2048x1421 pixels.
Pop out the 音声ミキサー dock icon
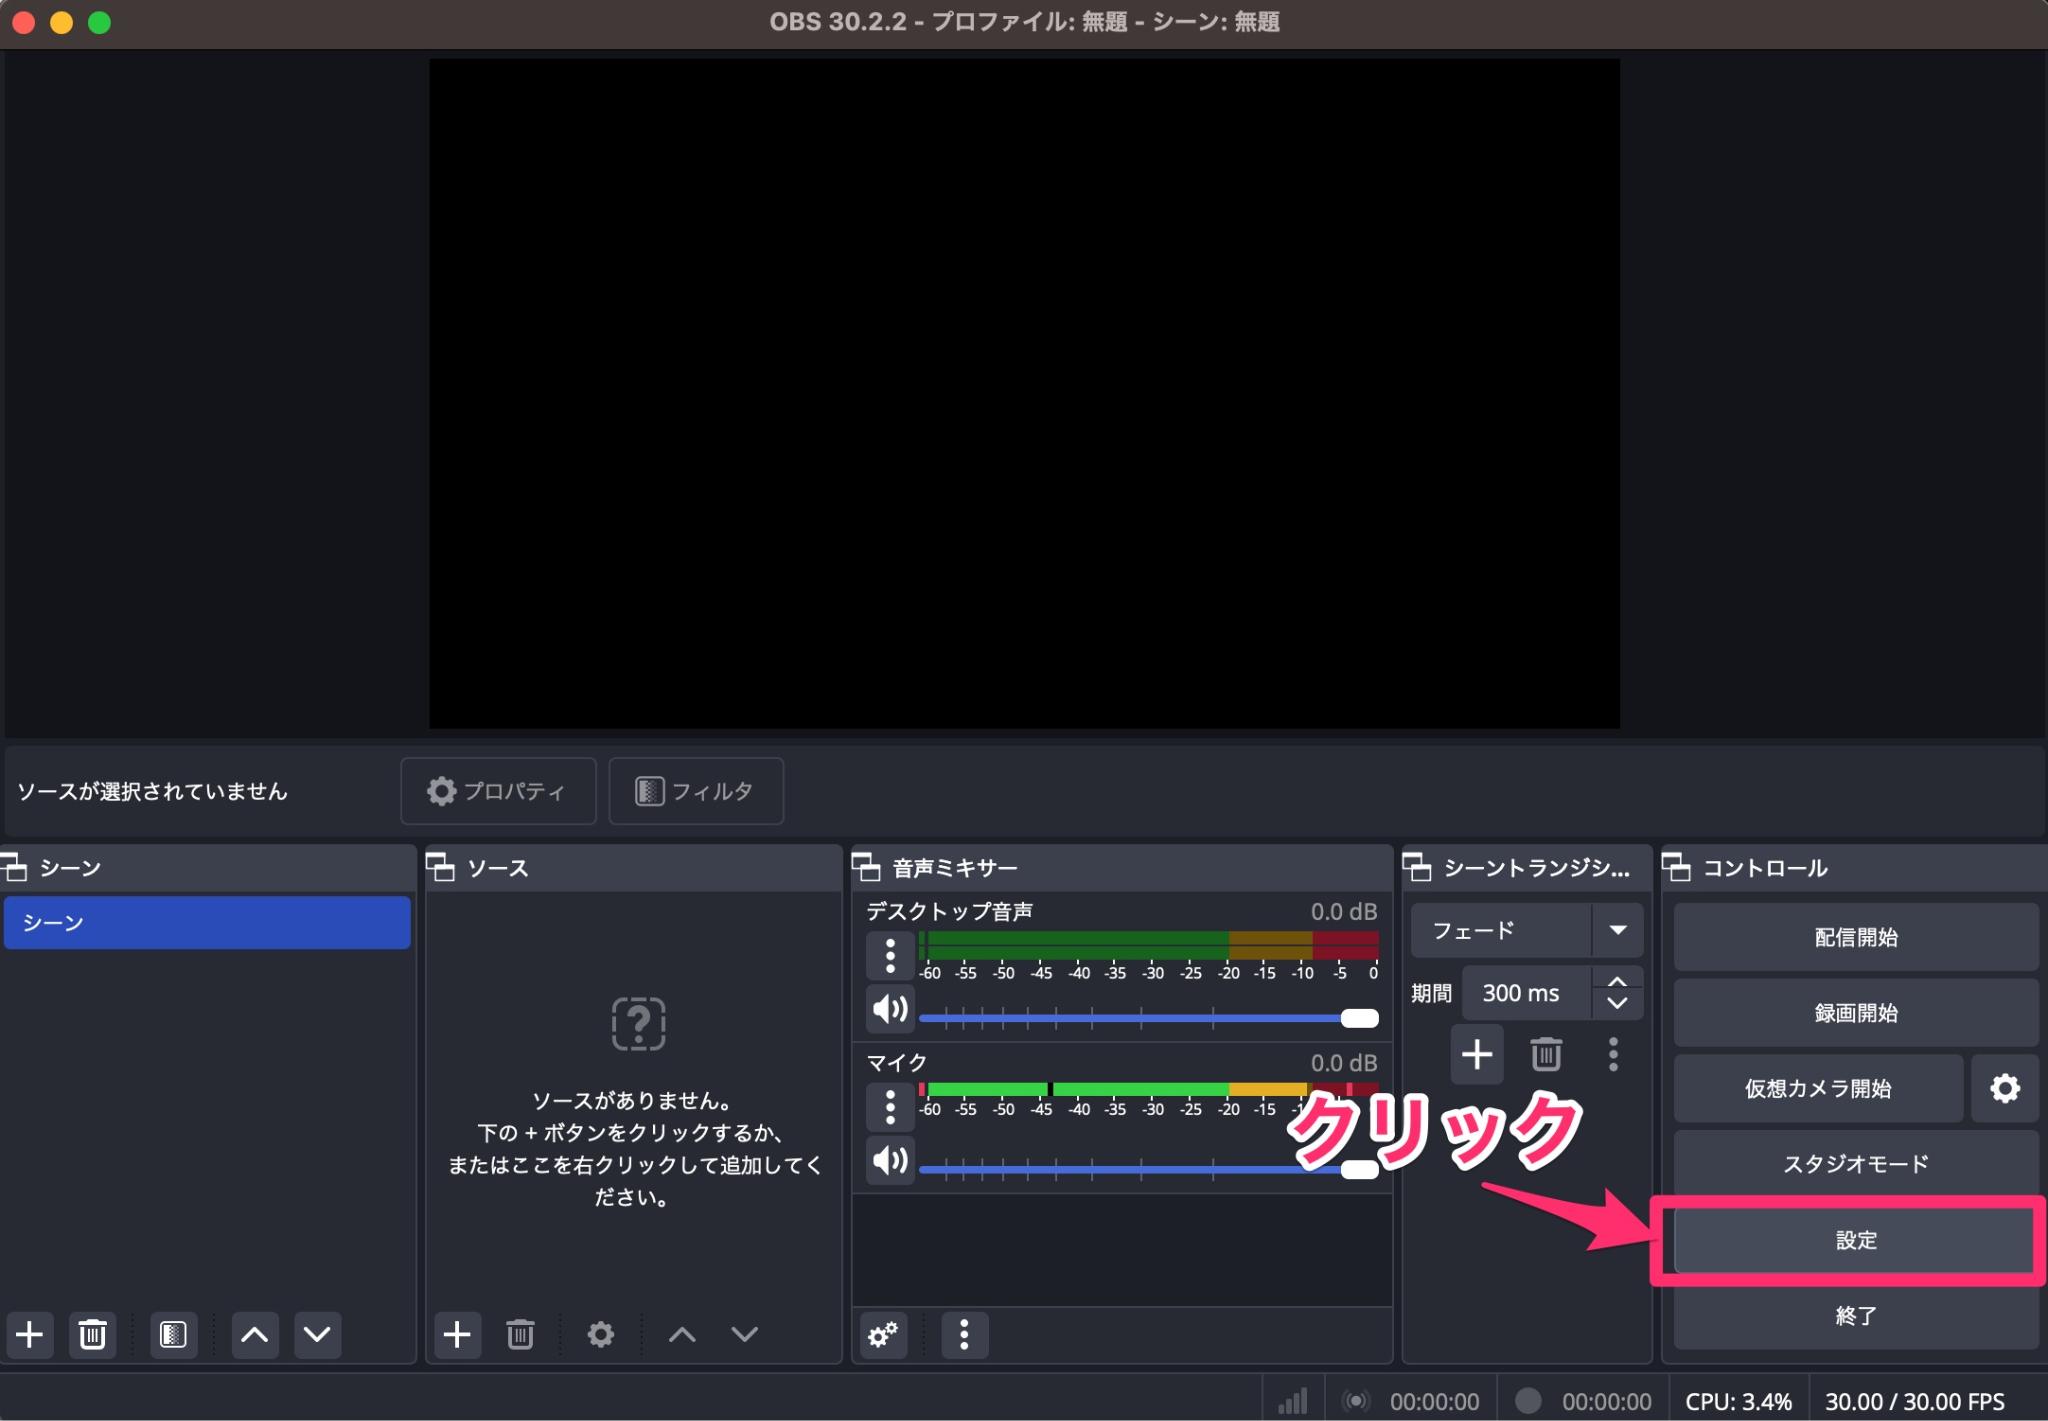coord(866,867)
